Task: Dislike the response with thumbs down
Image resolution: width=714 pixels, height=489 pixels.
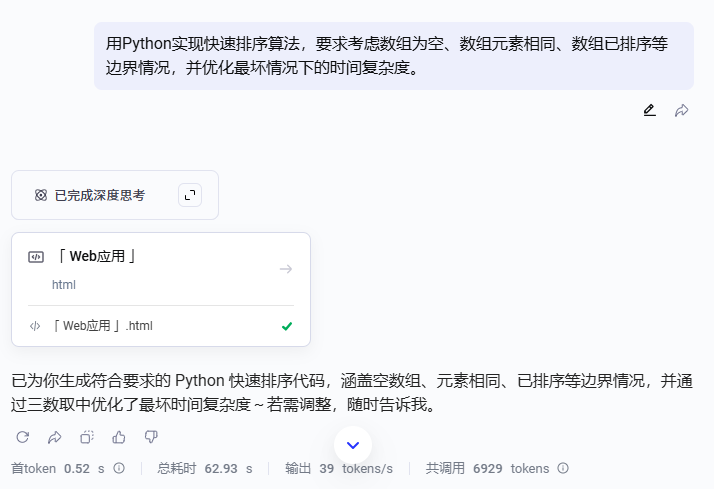Action: pyautogui.click(x=151, y=437)
